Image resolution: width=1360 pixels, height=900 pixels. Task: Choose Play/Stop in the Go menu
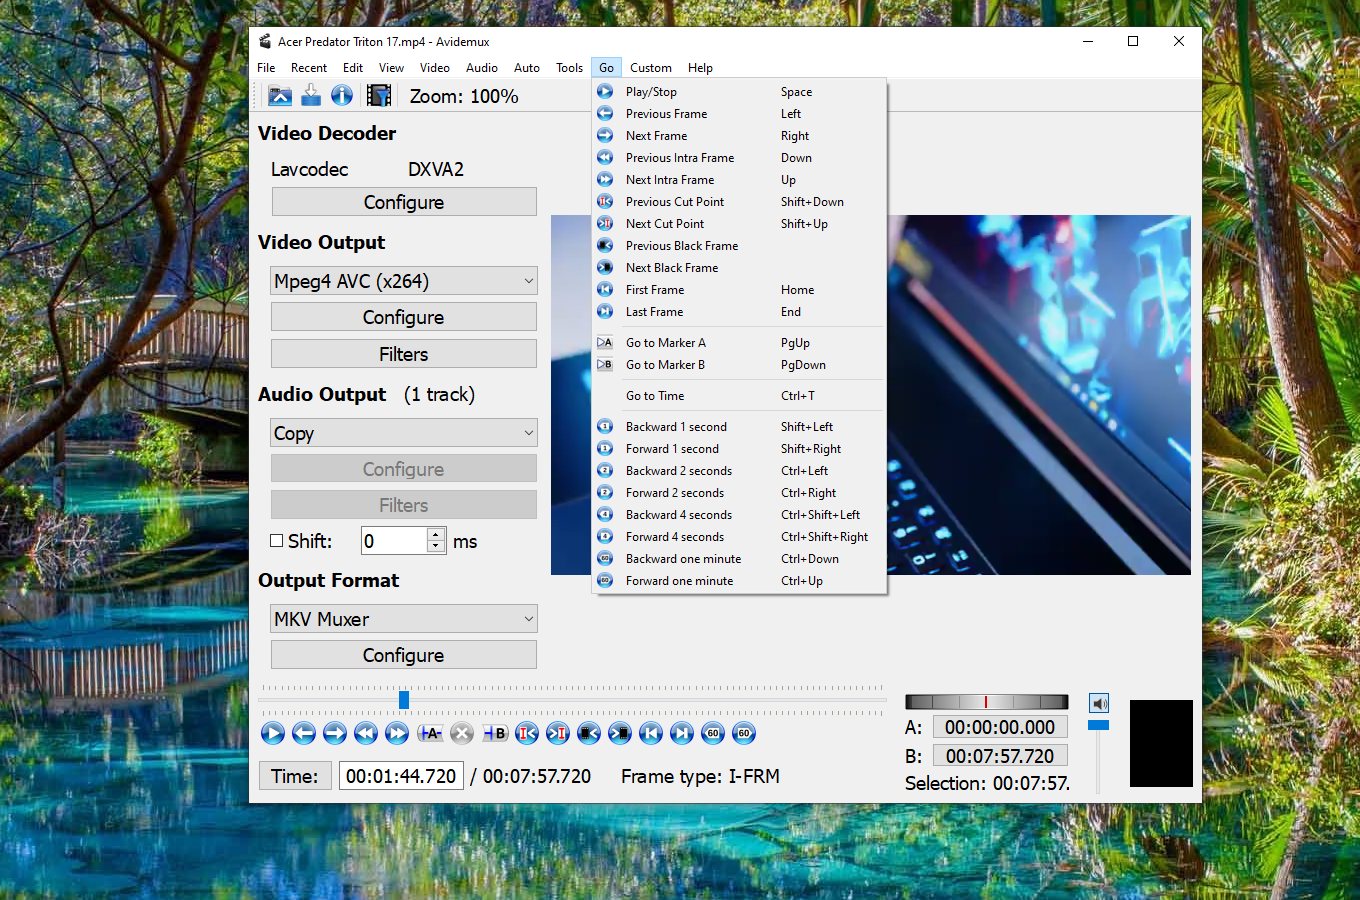click(739, 92)
